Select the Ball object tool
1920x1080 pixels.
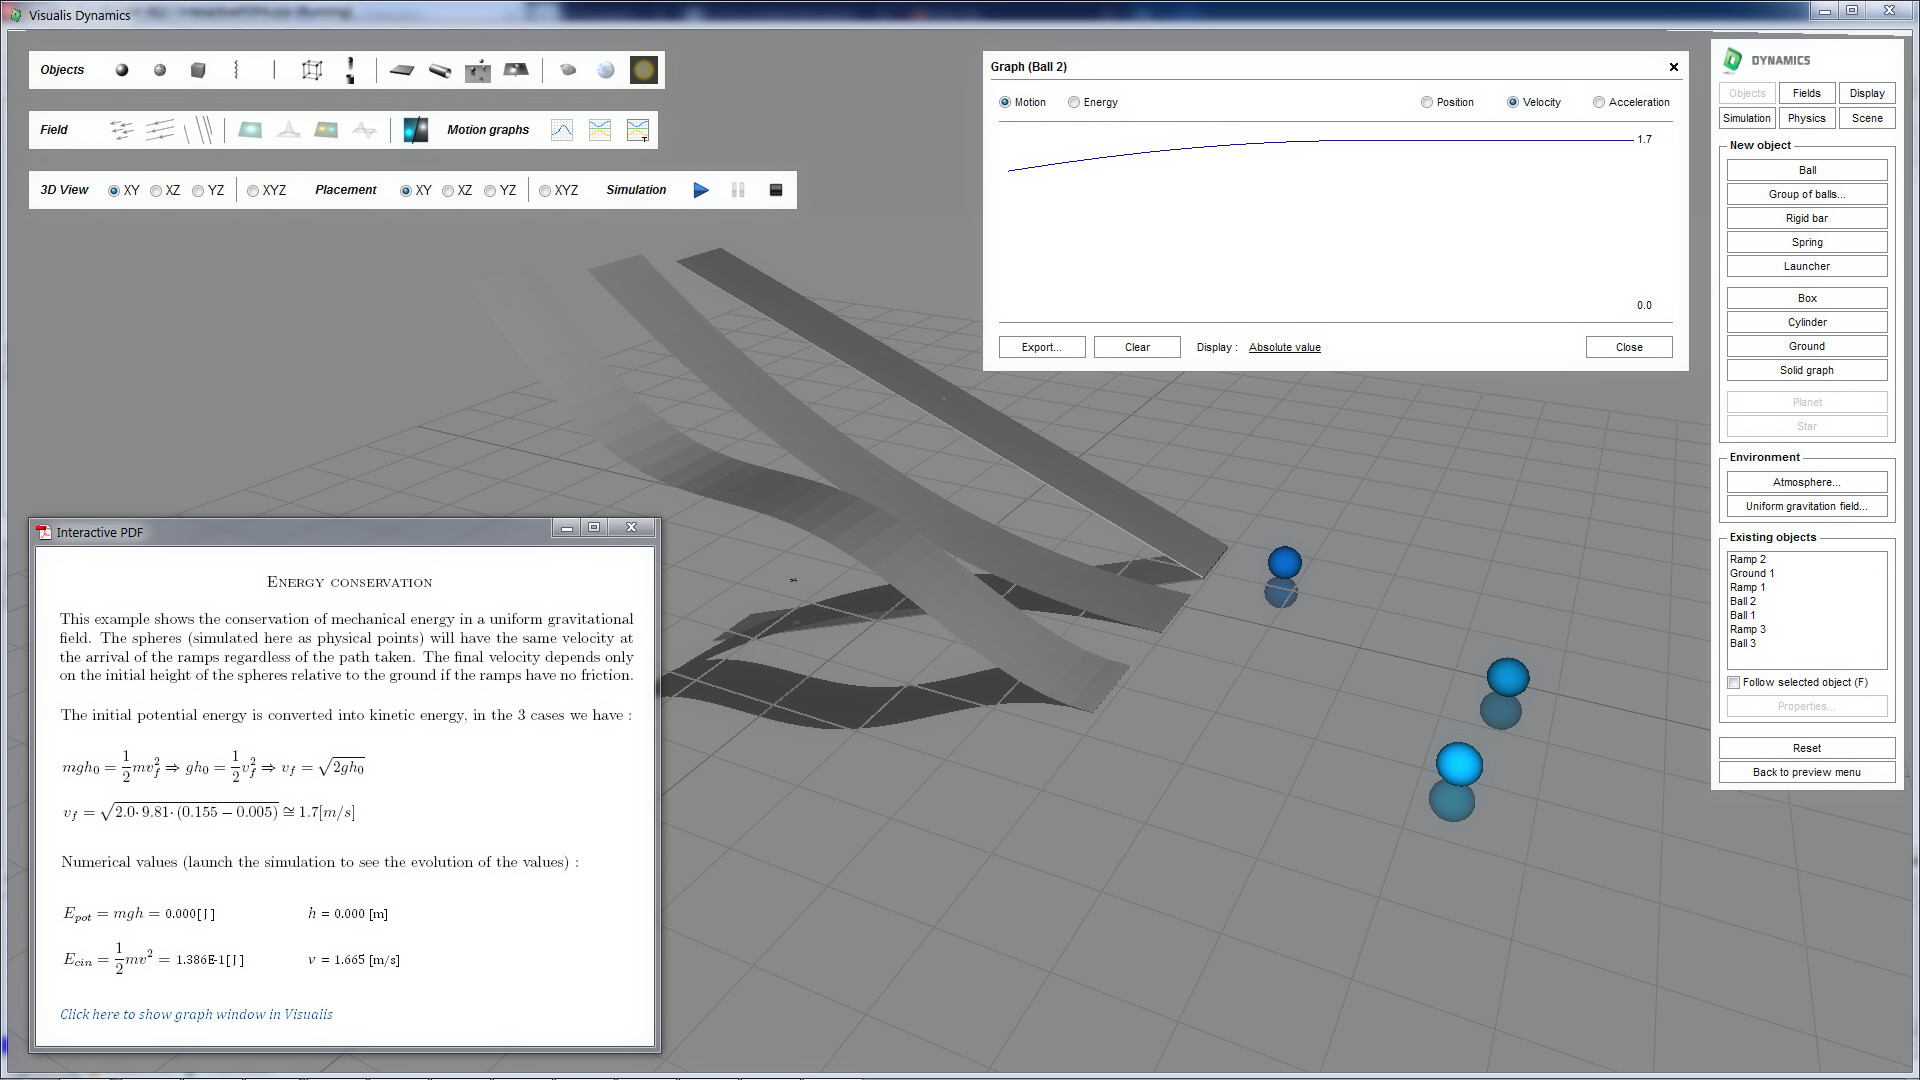click(x=122, y=70)
